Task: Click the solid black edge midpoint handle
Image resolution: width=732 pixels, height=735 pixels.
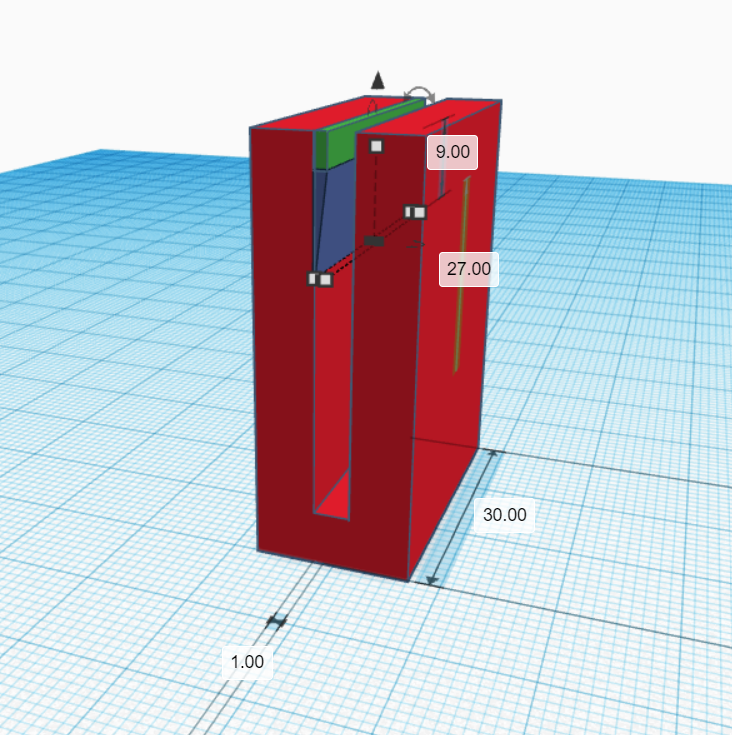Action: tap(374, 241)
